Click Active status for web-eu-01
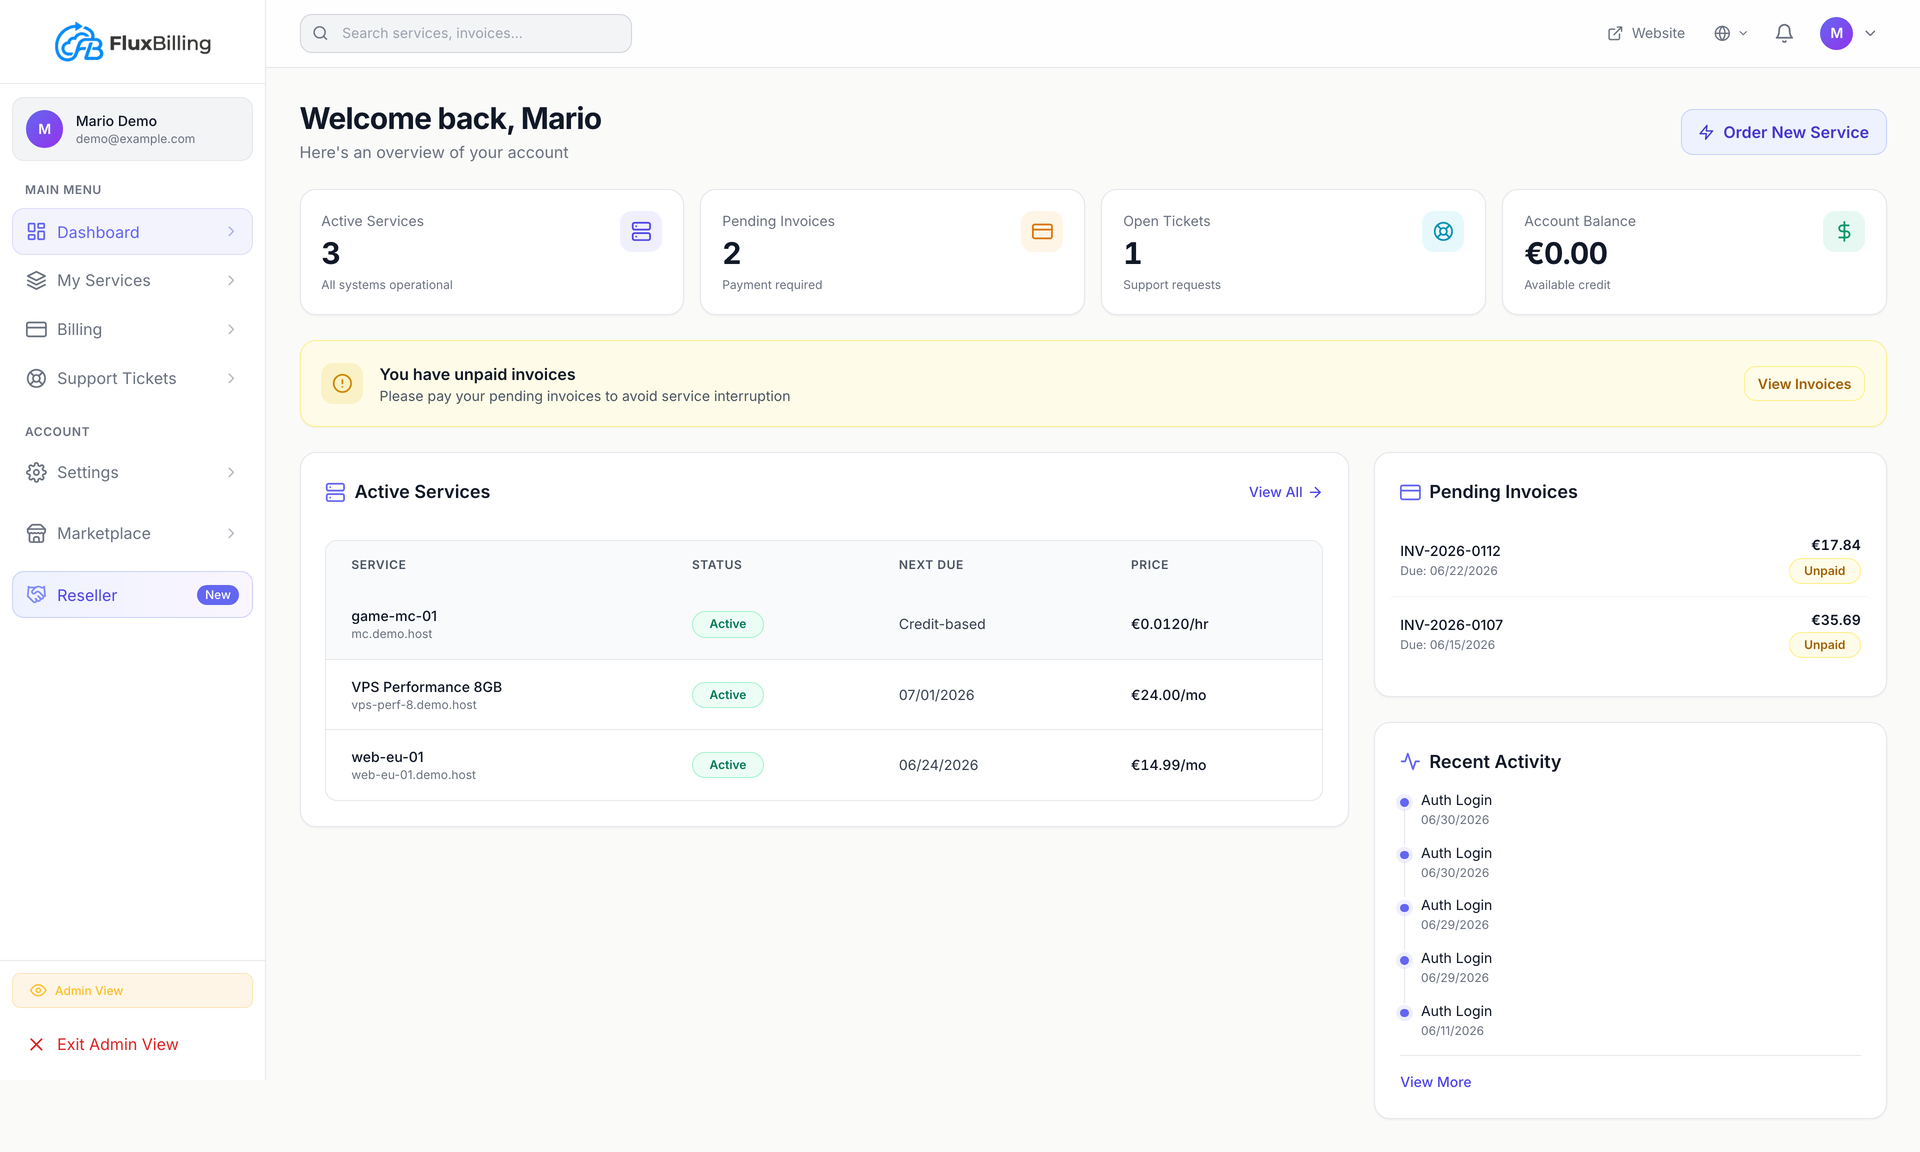The image size is (1920, 1152). coord(728,765)
